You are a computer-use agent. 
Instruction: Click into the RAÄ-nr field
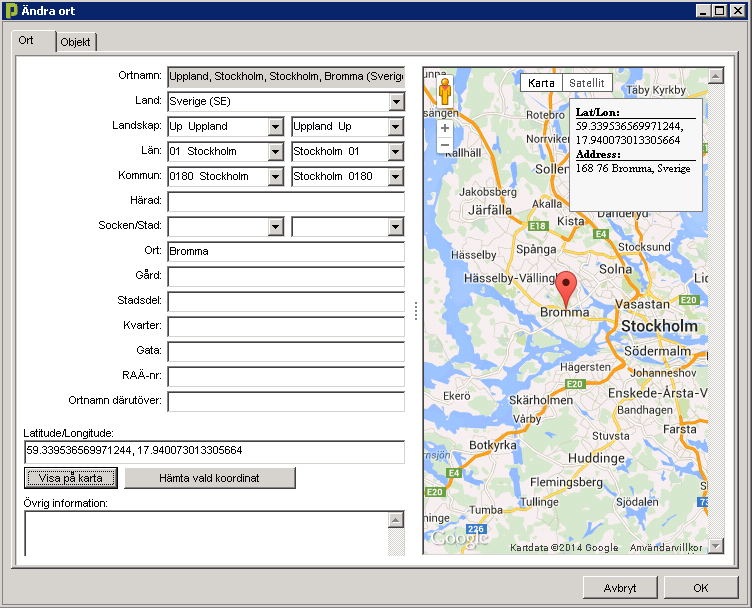(286, 376)
